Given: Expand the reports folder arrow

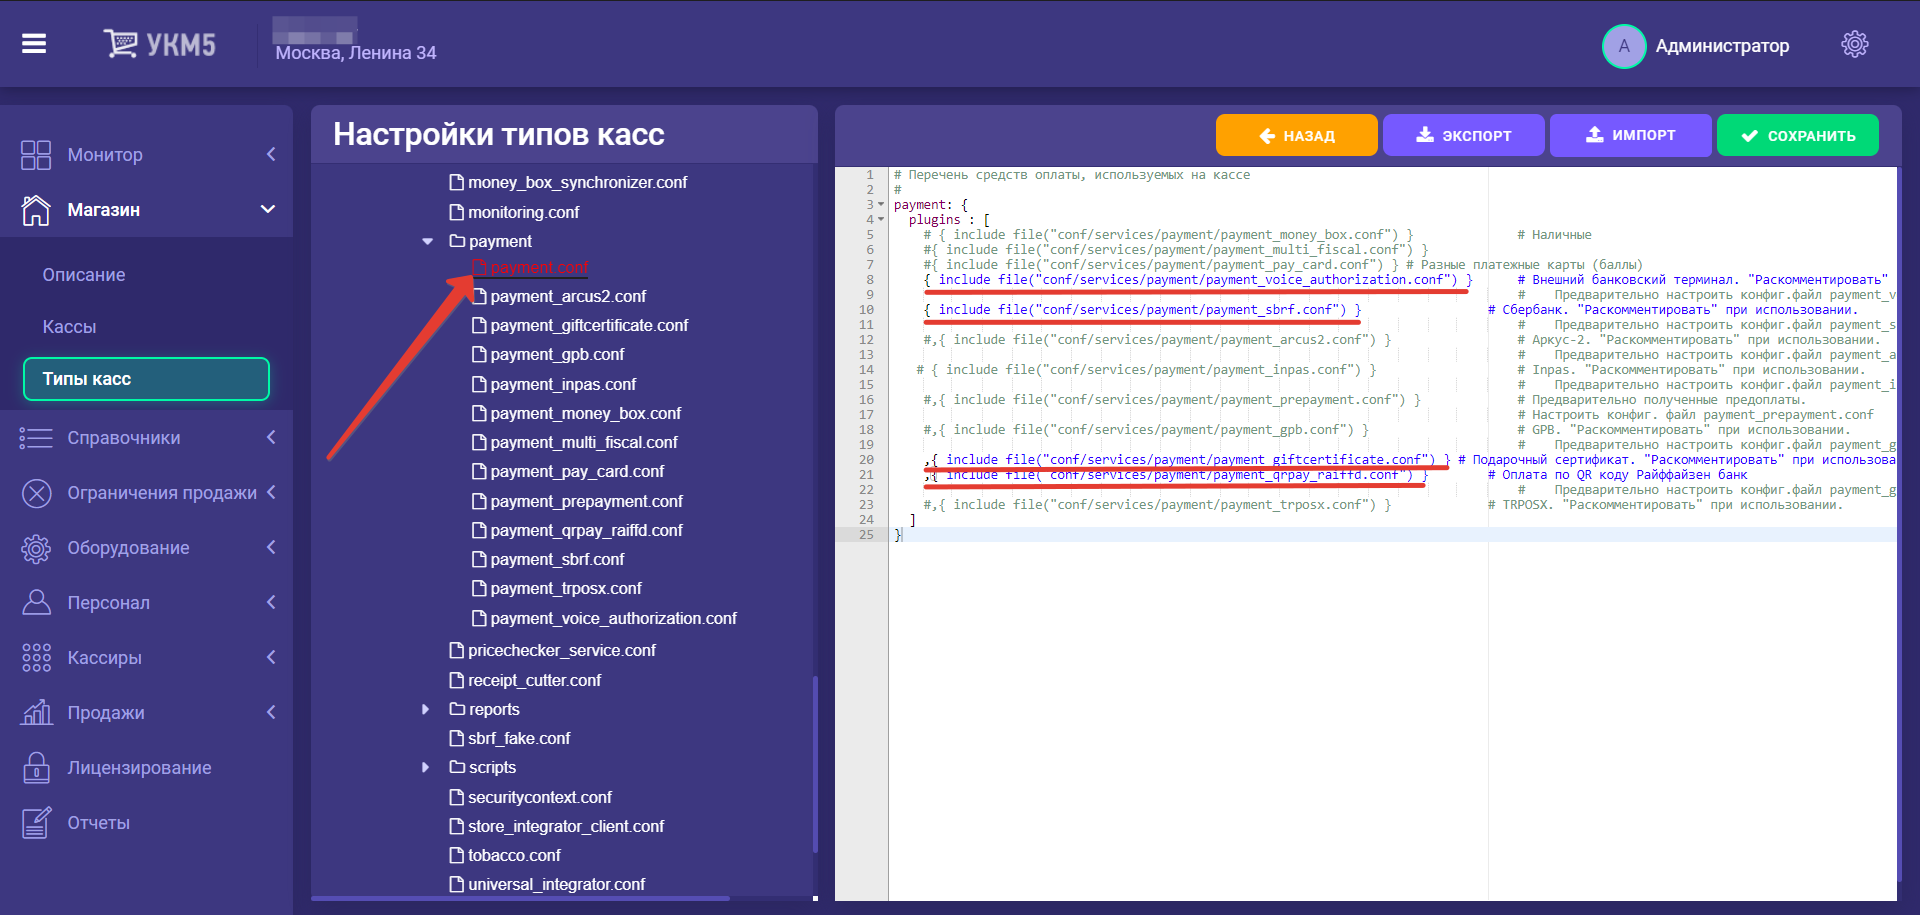Looking at the screenshot, I should coord(426,709).
